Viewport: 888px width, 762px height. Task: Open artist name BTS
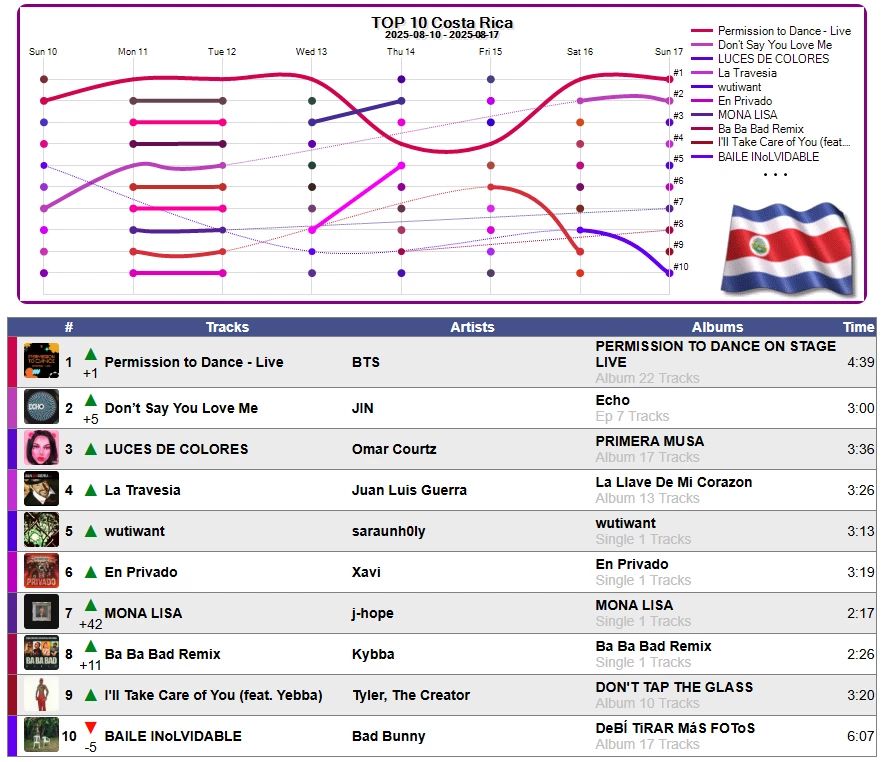(366, 362)
